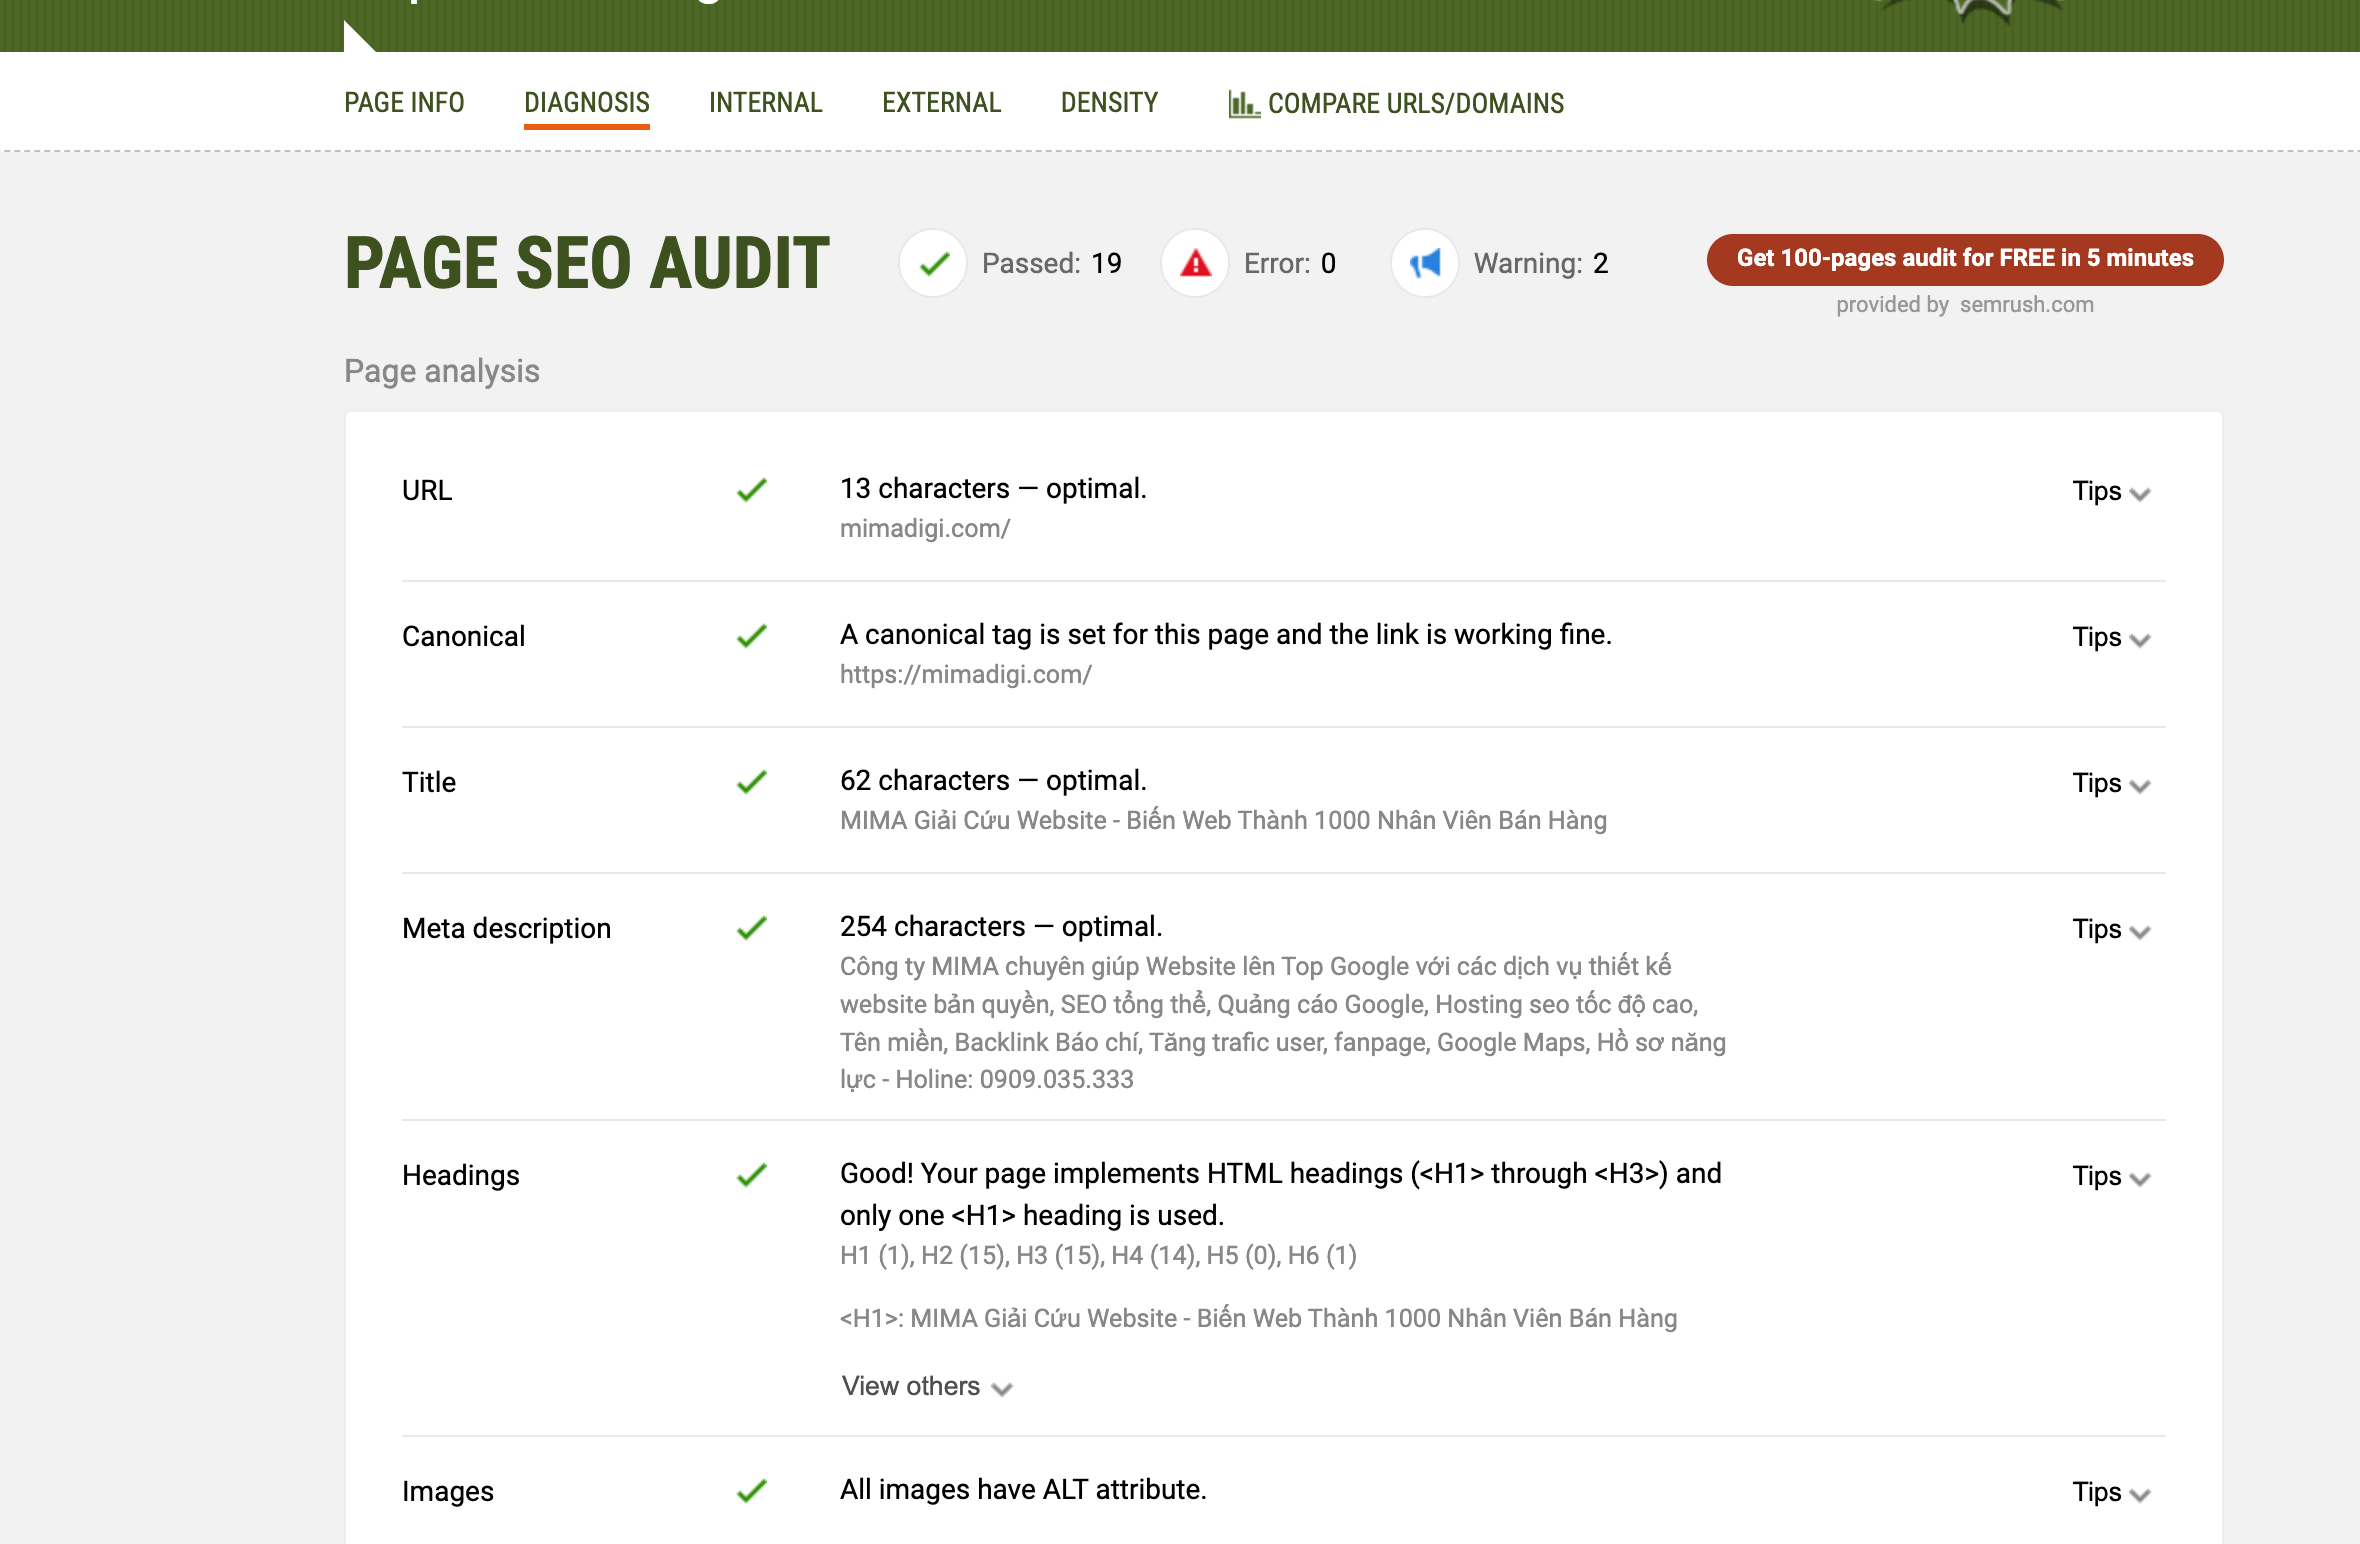Go to the External tab
This screenshot has height=1544, width=2360.
[941, 103]
